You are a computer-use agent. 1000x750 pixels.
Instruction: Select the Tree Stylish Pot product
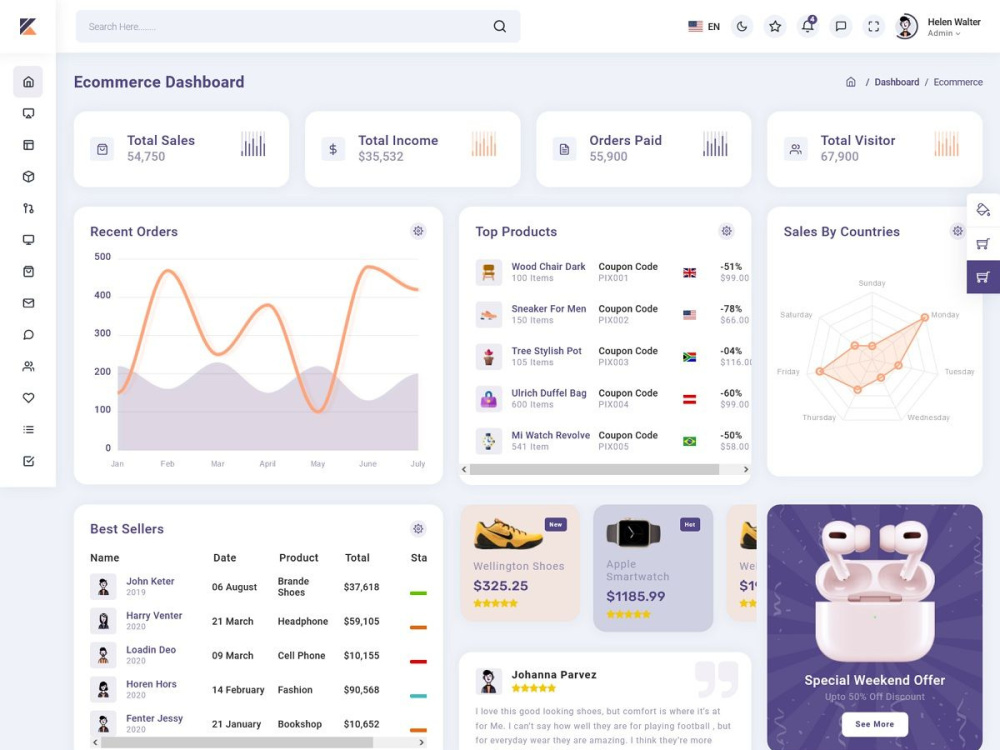pos(546,351)
